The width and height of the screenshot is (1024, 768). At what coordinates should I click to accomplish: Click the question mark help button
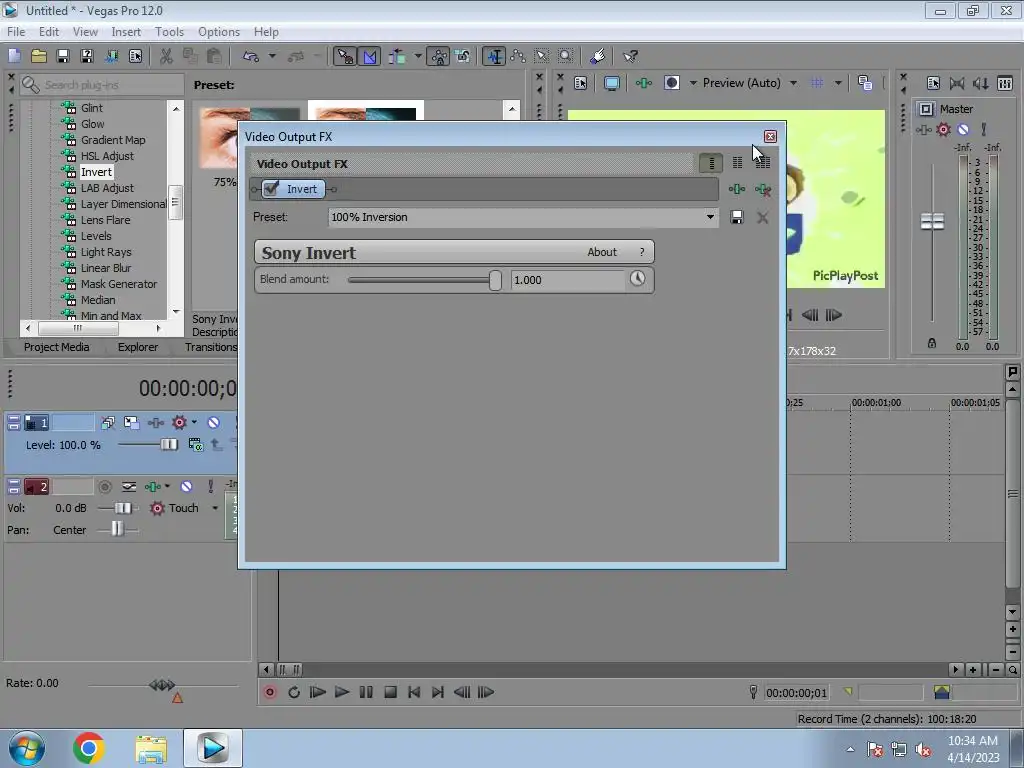click(x=642, y=252)
